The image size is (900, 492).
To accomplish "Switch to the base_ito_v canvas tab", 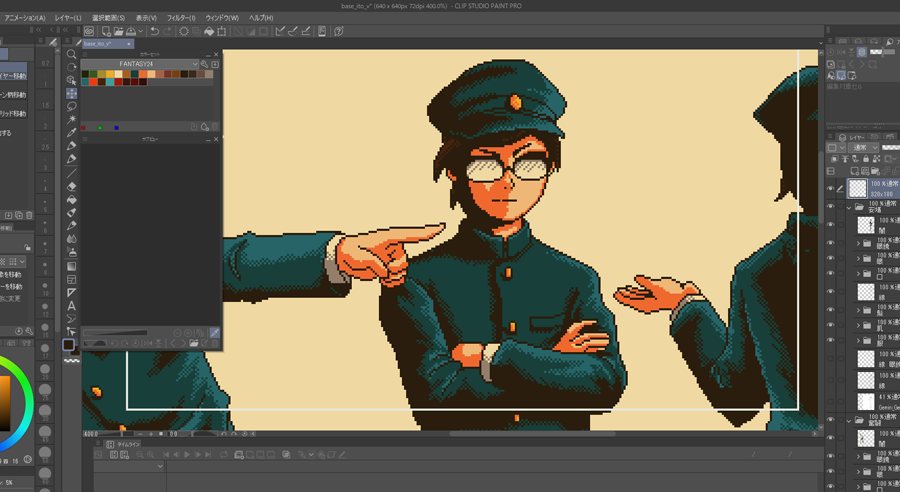I will tap(103, 44).
